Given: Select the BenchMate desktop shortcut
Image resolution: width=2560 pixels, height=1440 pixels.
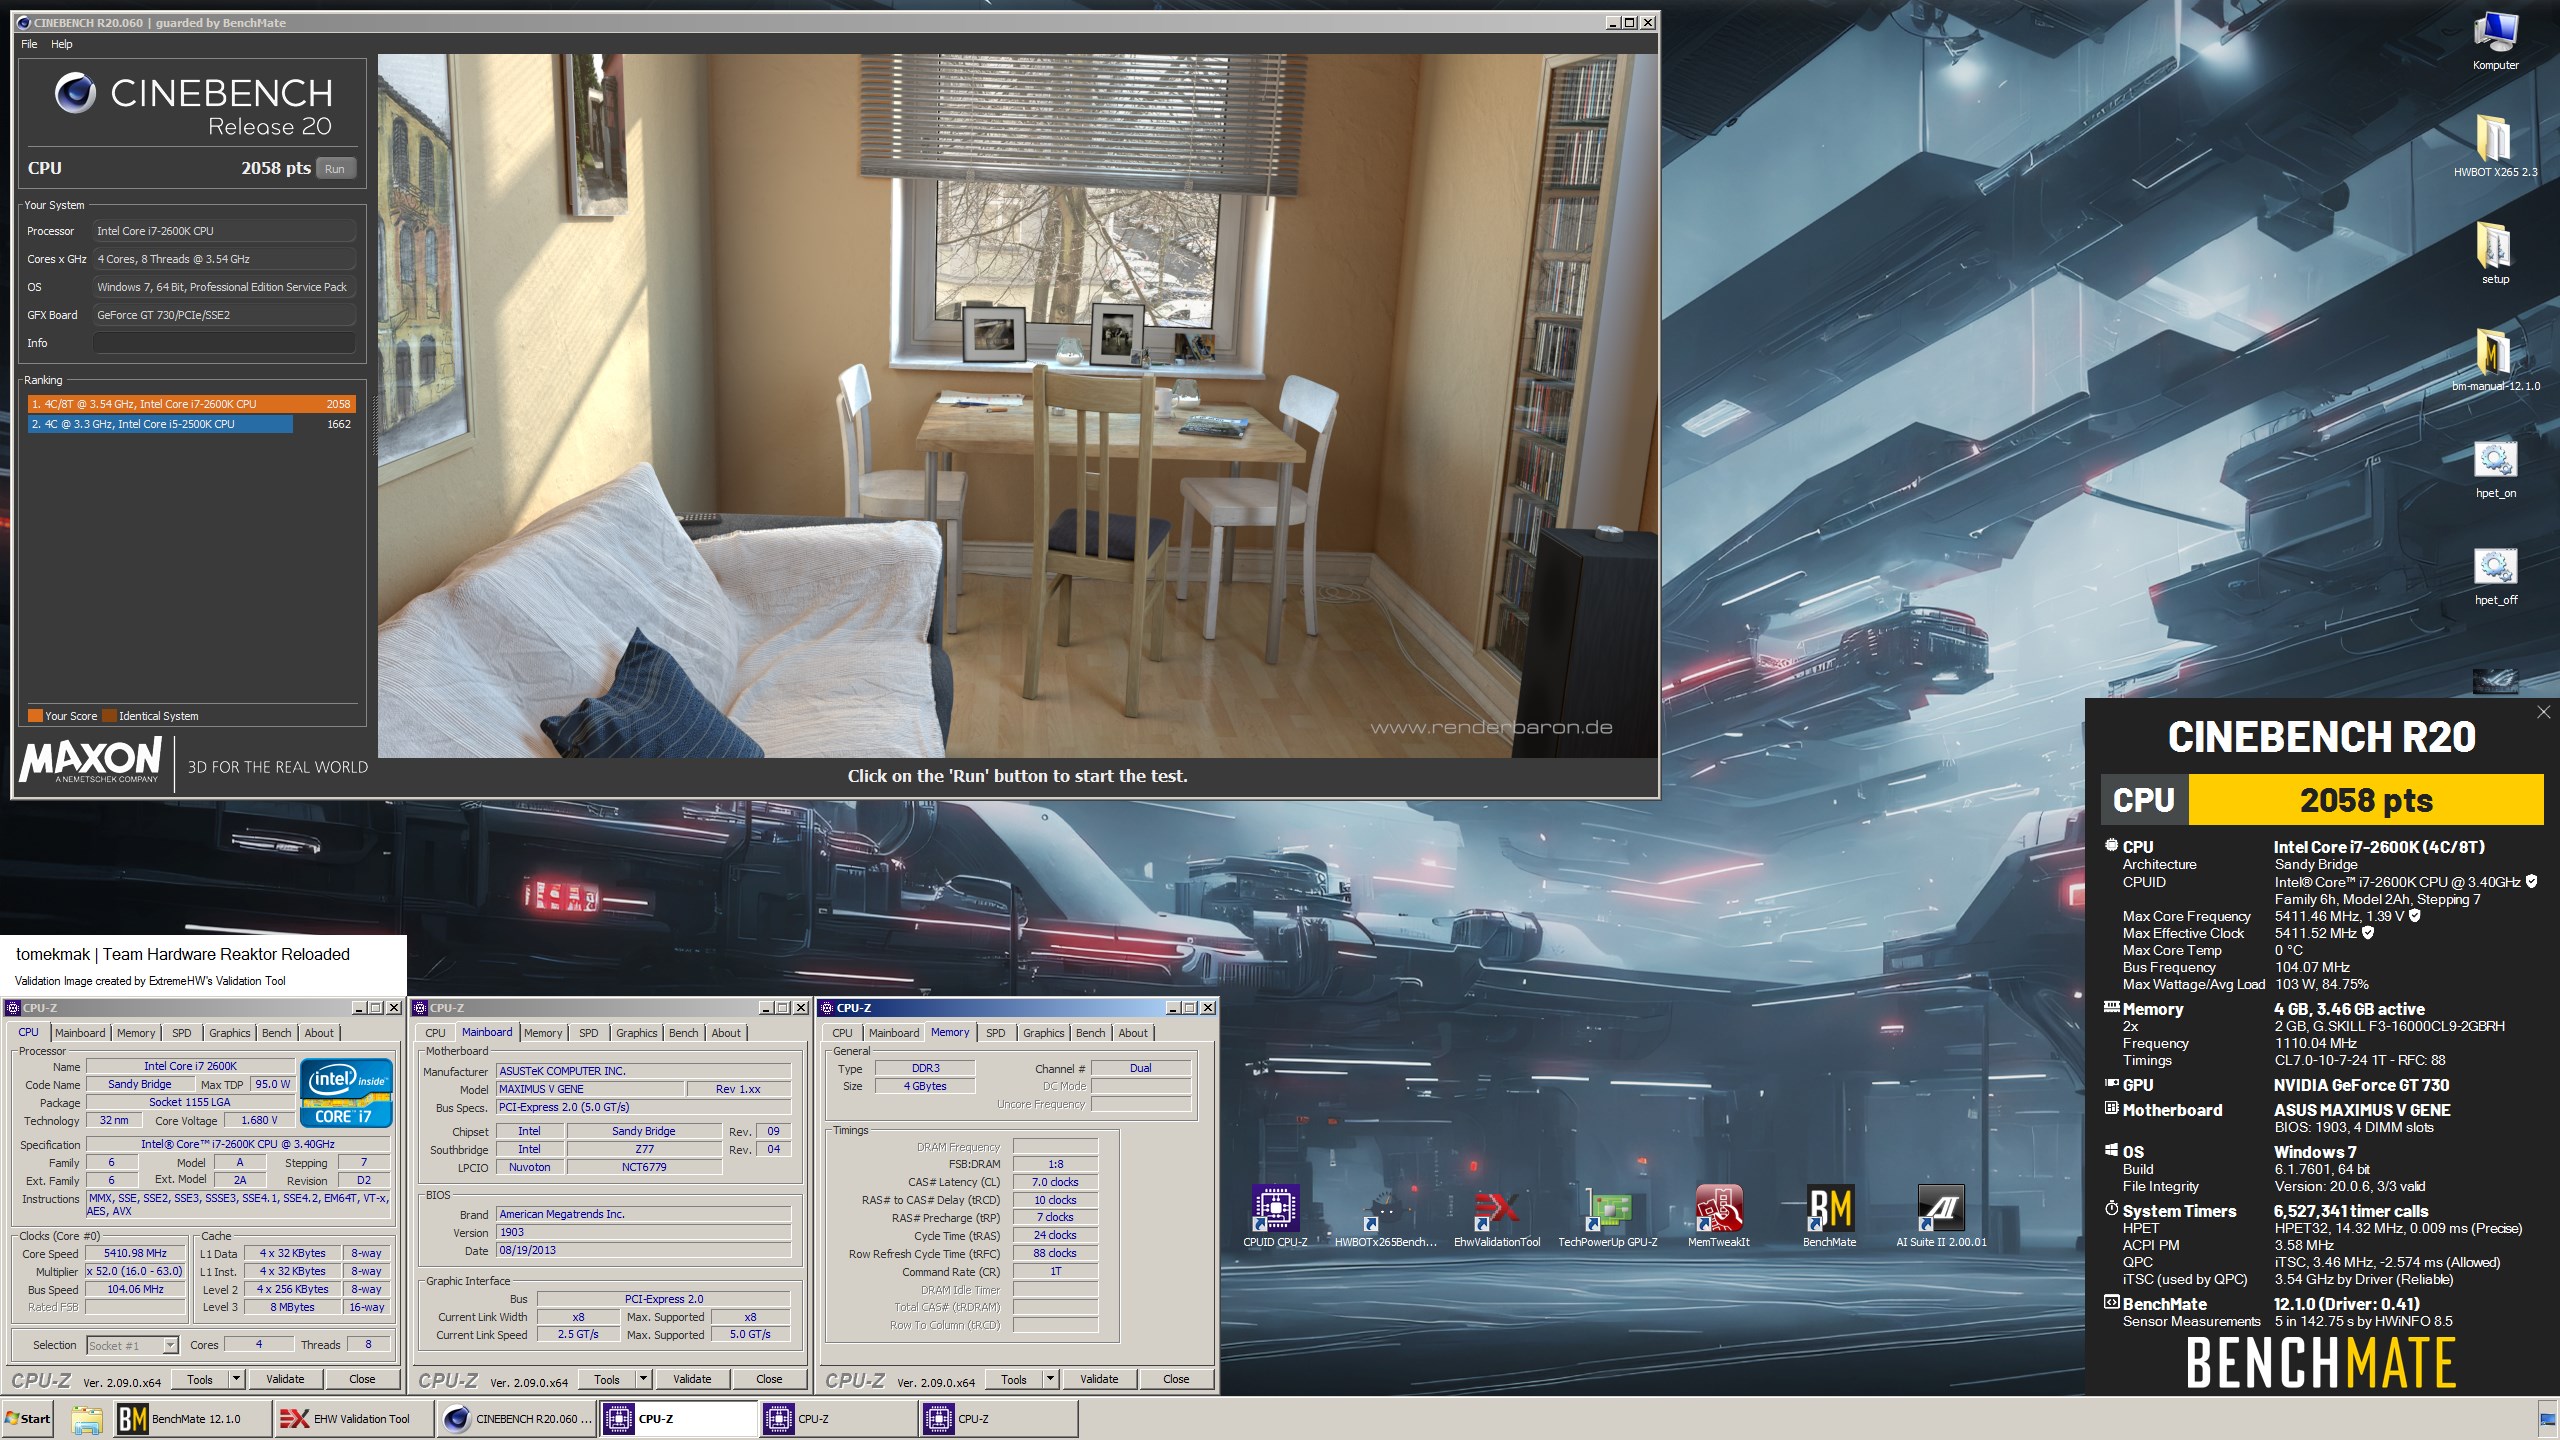Looking at the screenshot, I should tap(1829, 1215).
